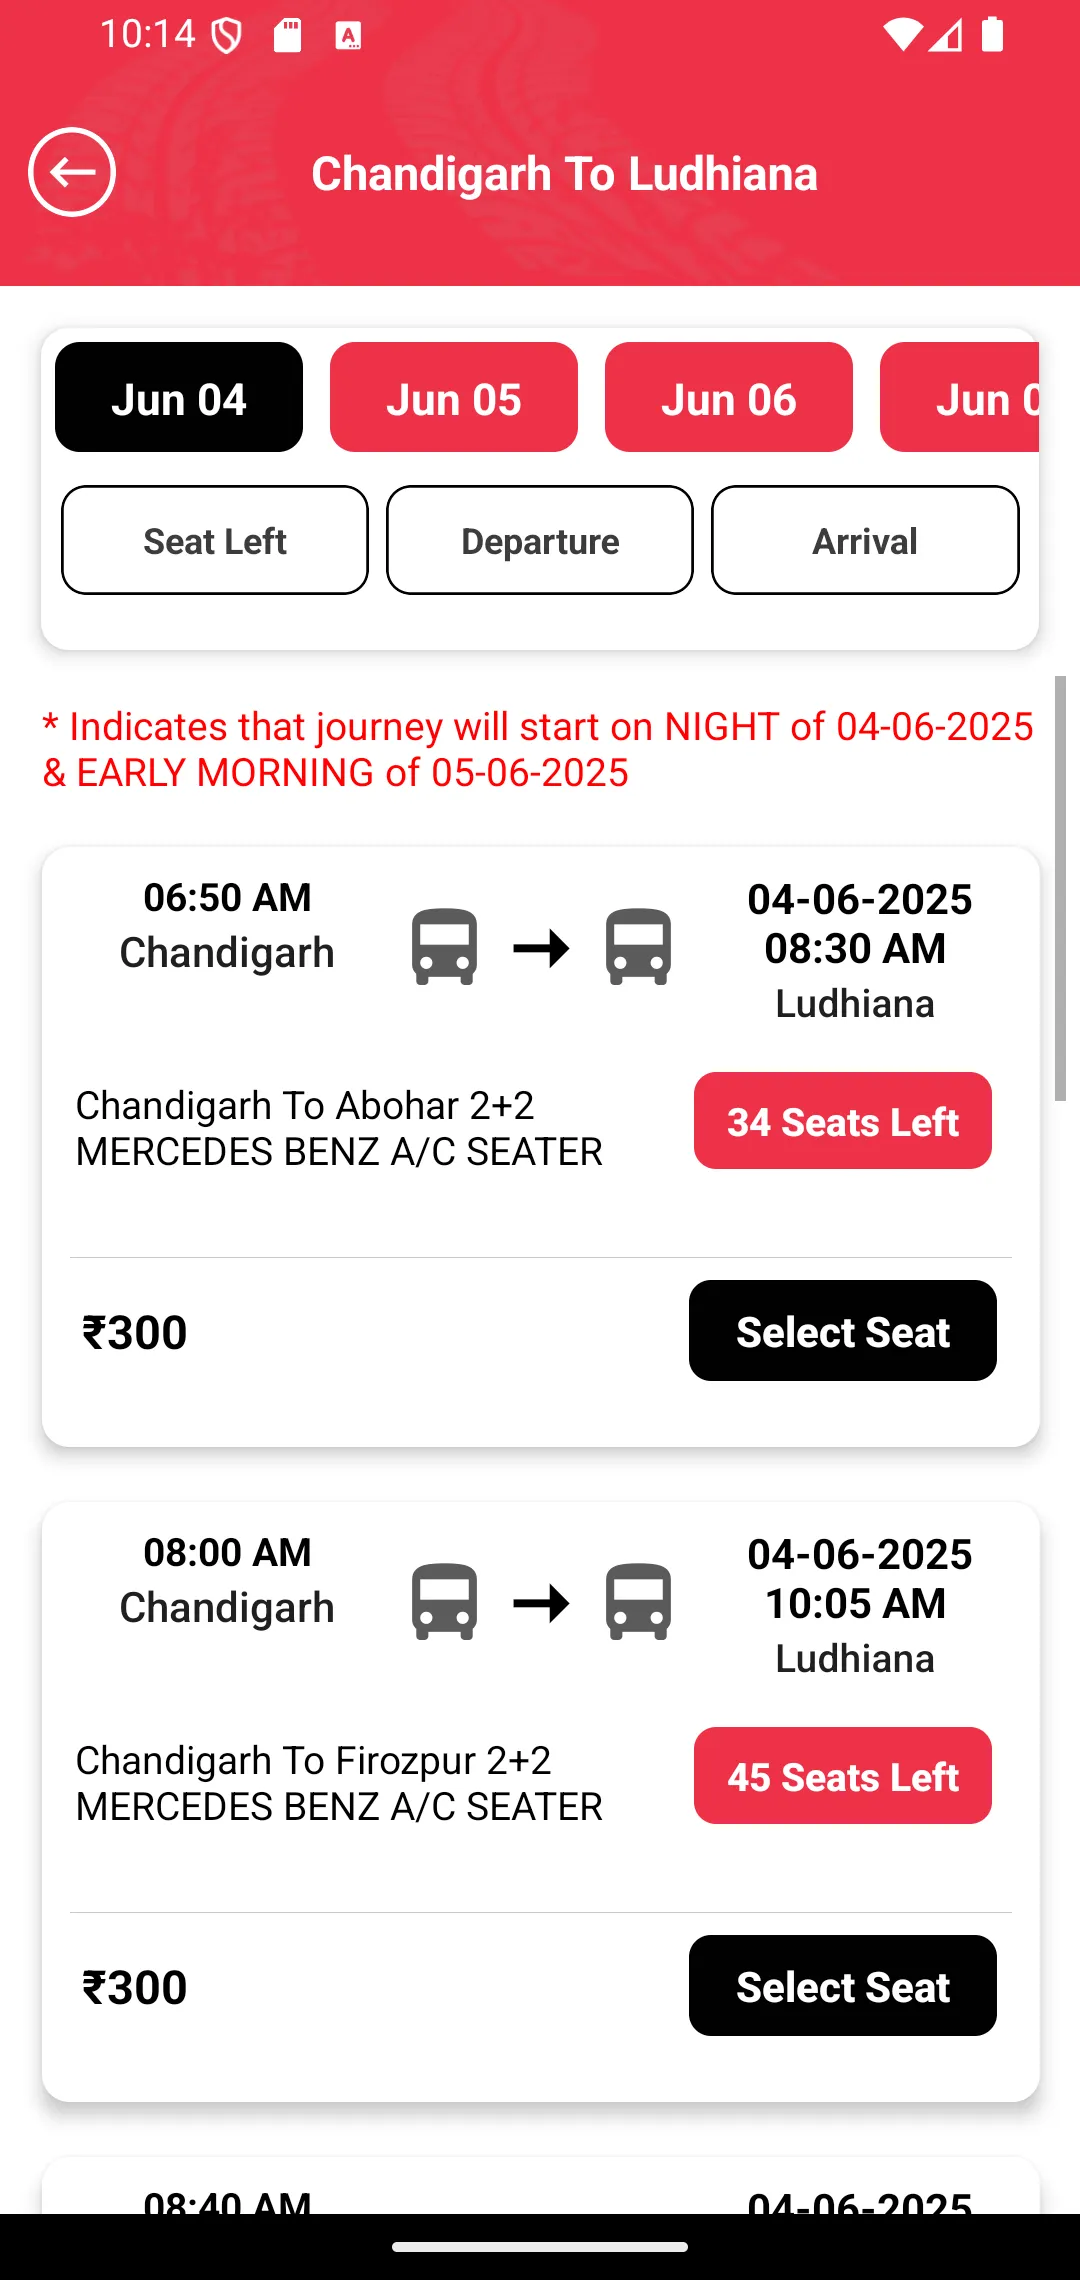Image resolution: width=1080 pixels, height=2280 pixels.
Task: Tap the back arrow icon
Action: [72, 172]
